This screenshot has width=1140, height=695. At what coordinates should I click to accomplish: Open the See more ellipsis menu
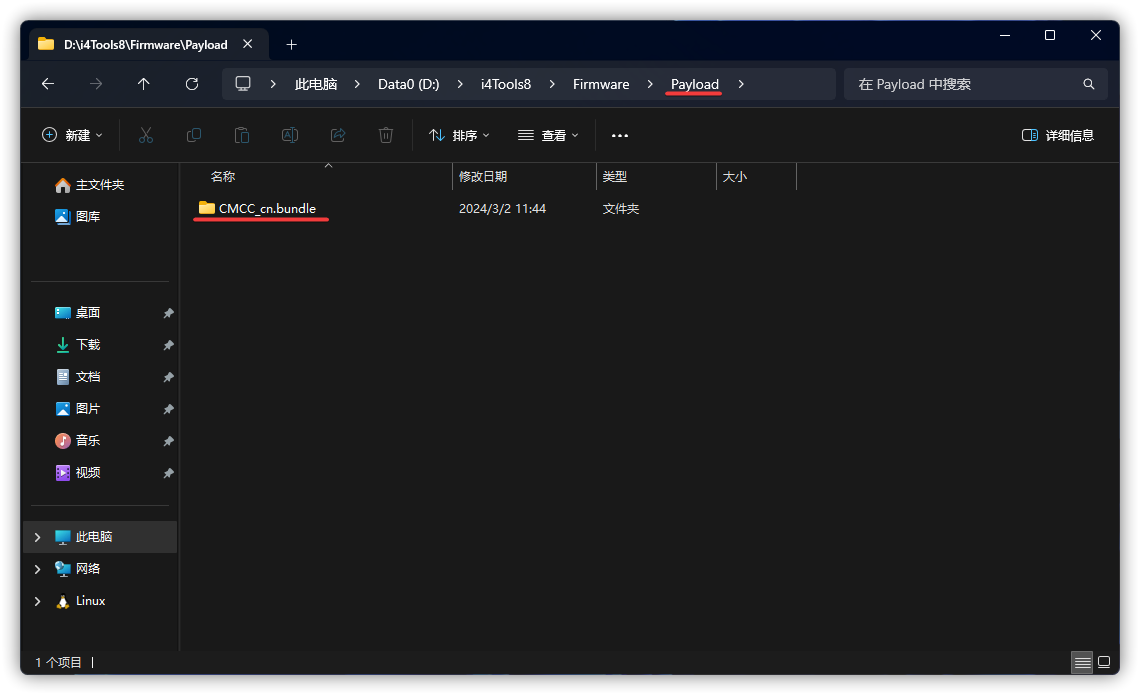click(620, 135)
